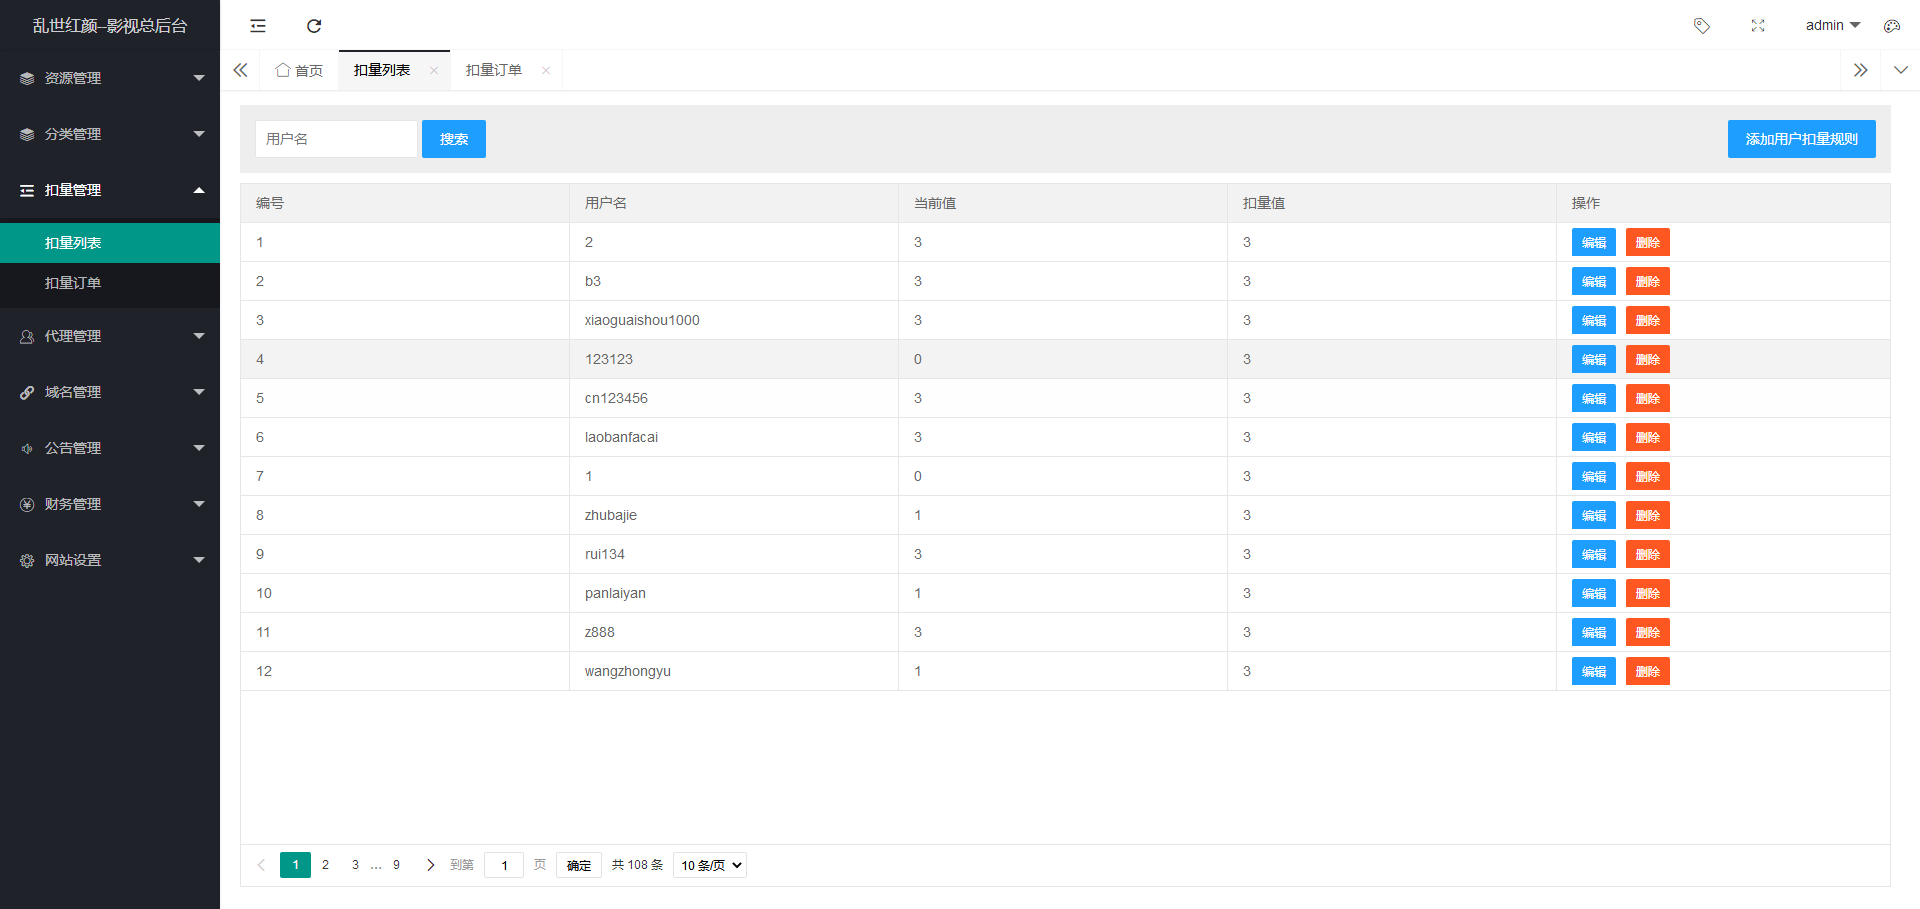This screenshot has height=909, width=1920.
Task: Collapse the sidebar with the menu toggle icon
Action: (x=258, y=26)
